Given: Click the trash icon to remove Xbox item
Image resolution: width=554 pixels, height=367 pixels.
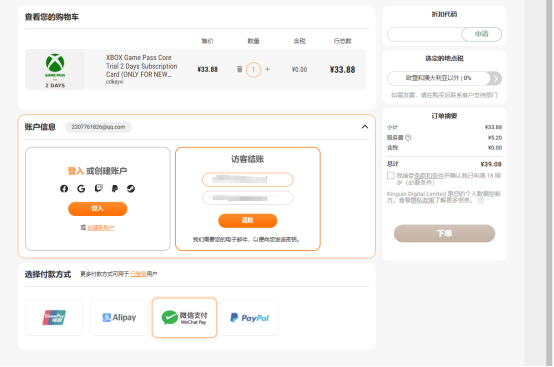Looking at the screenshot, I should click(239, 69).
